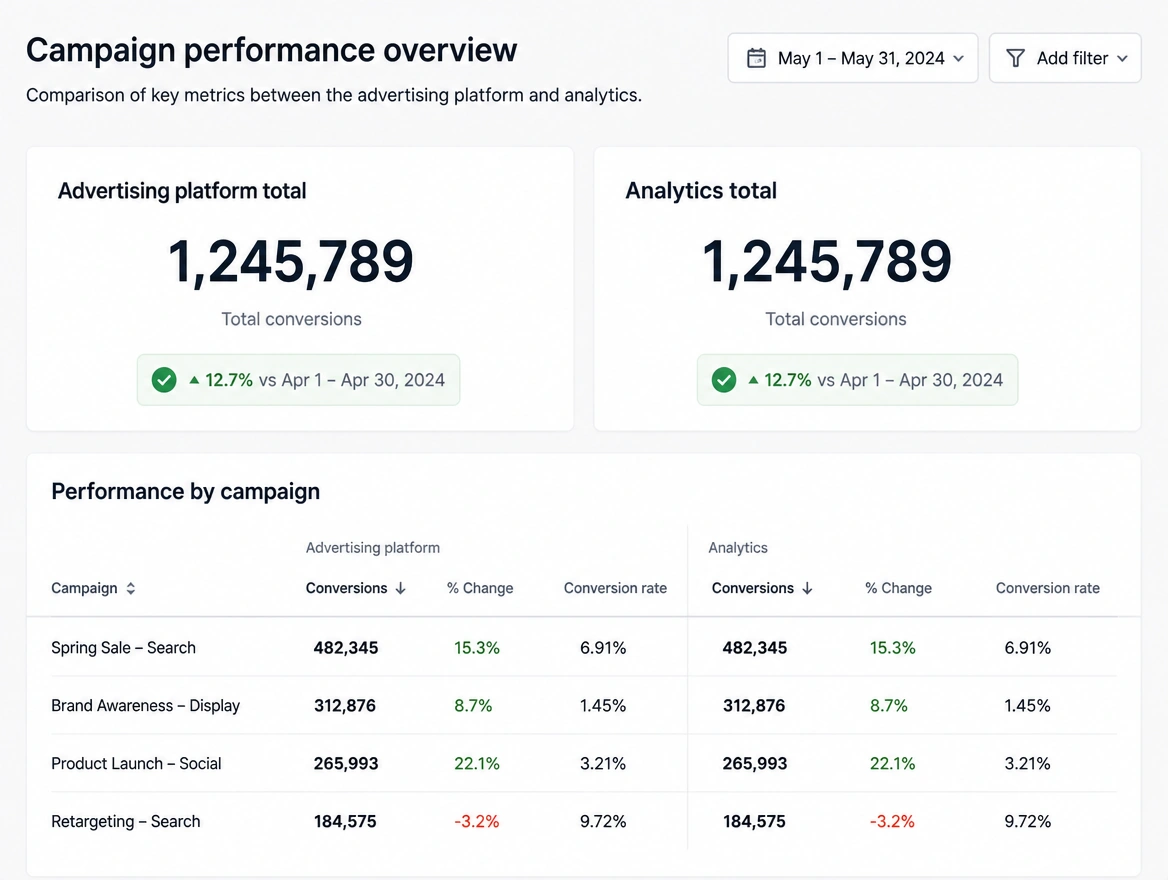Viewport: 1168px width, 880px height.
Task: Click 312,876 in Analytics Conversions column
Action: pos(754,706)
